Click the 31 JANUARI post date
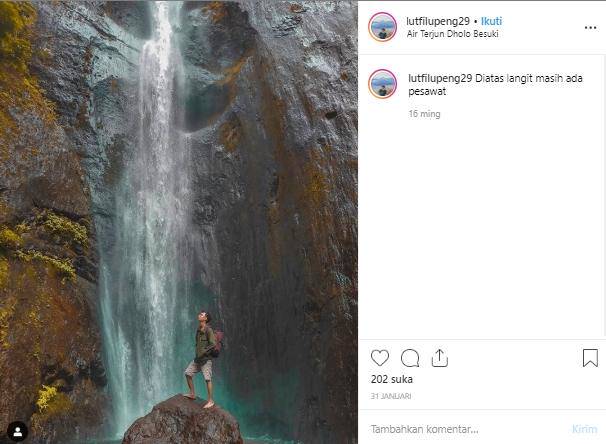 (x=390, y=397)
